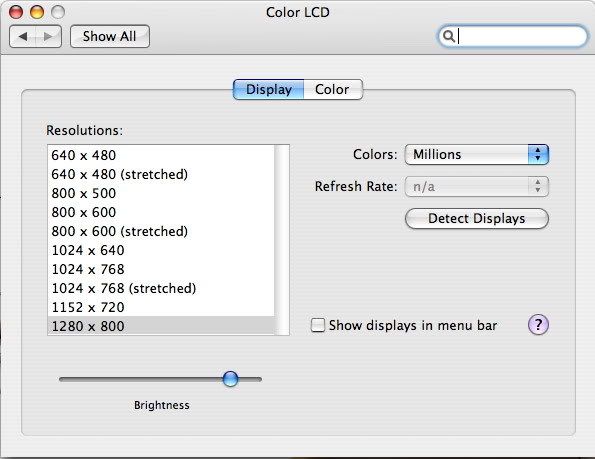Viewport: 595px width, 459px height.
Task: Select the 1152 x 720 resolution
Action: click(161, 307)
